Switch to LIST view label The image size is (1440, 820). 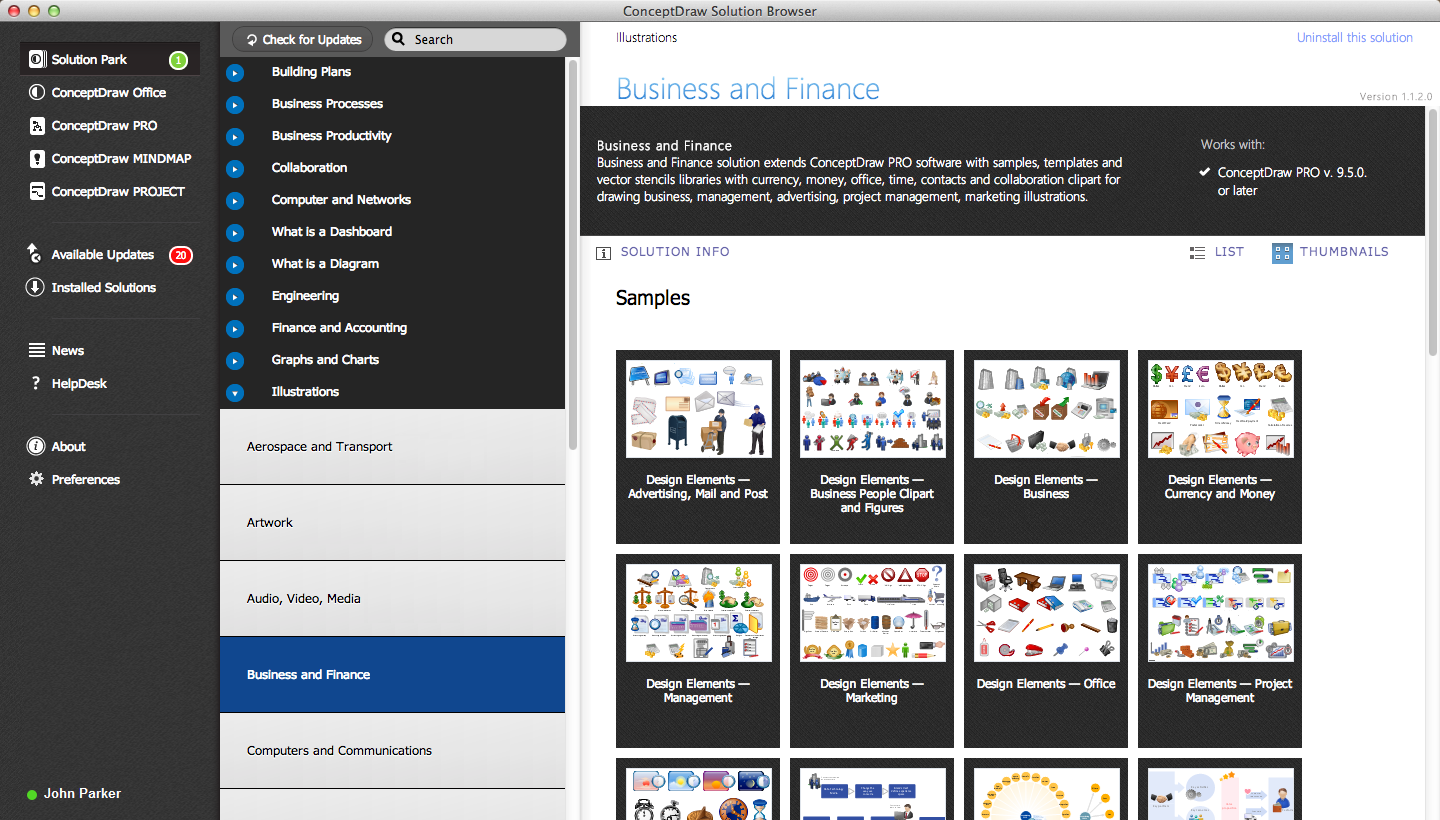click(1229, 252)
